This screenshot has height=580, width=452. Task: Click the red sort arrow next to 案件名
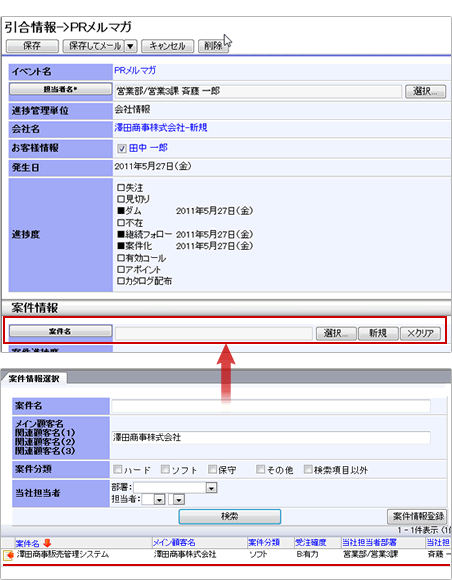point(47,543)
